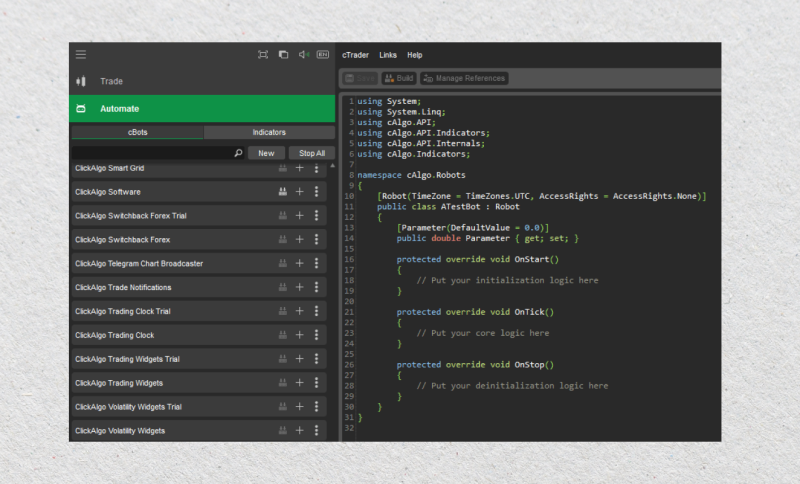The width and height of the screenshot is (800, 484).
Task: Select ClickAlgo Volatility Widgets Trial
Action: pyautogui.click(x=199, y=407)
